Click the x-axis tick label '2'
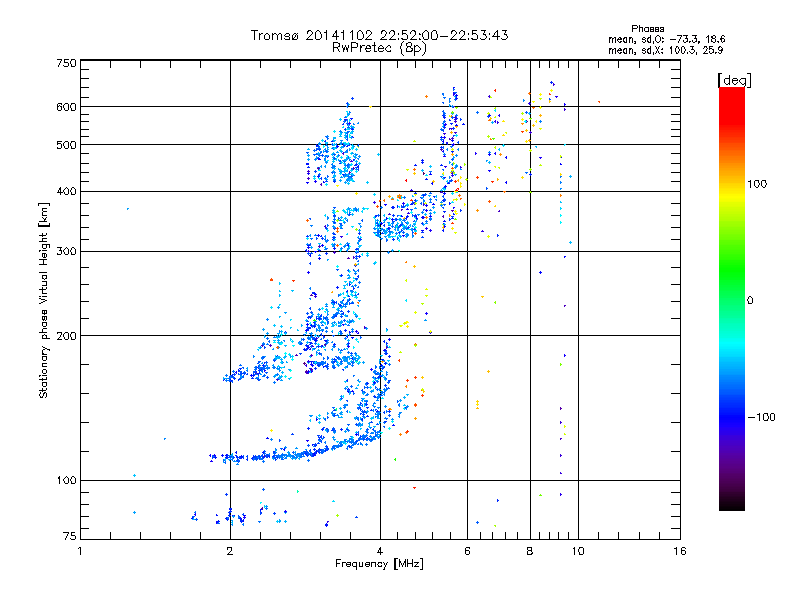This screenshot has width=800, height=600. (x=230, y=551)
